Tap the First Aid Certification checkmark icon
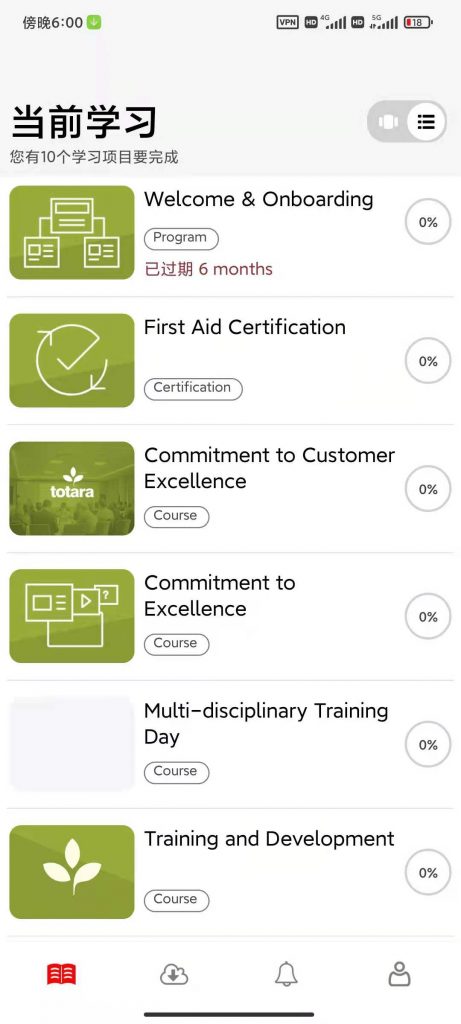Image resolution: width=461 pixels, height=1024 pixels. pos(72,360)
